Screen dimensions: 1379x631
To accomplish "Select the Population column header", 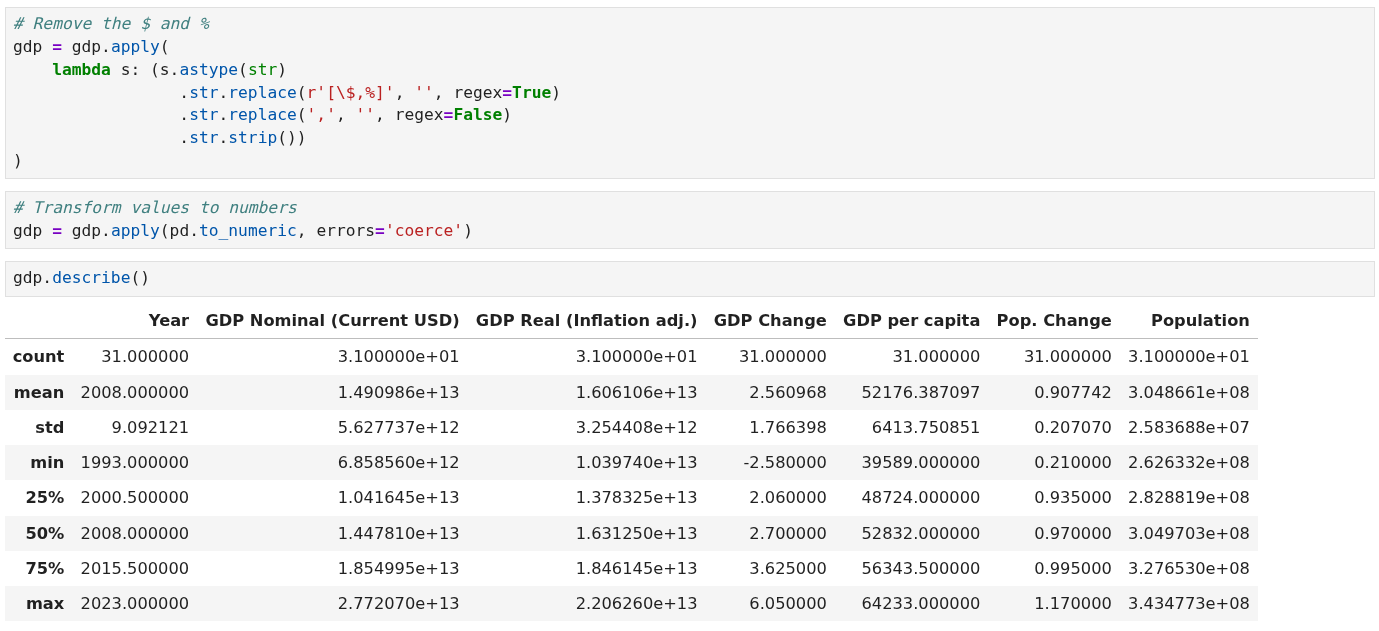I will 1200,320.
